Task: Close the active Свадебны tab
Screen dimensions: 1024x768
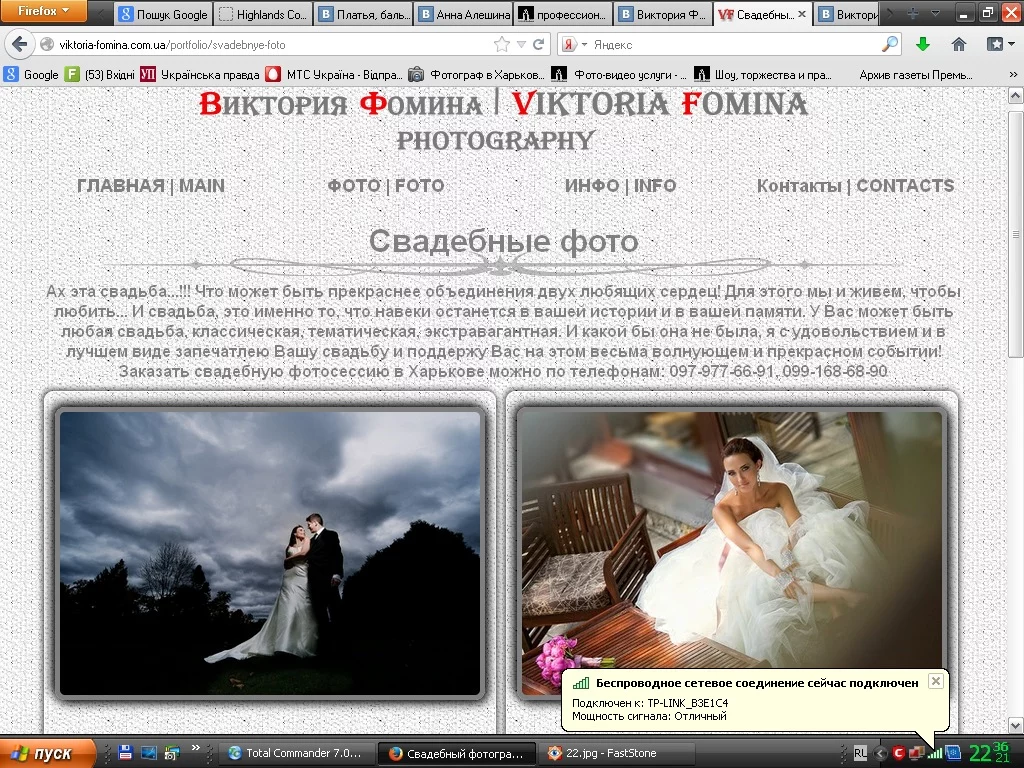Action: [x=802, y=15]
